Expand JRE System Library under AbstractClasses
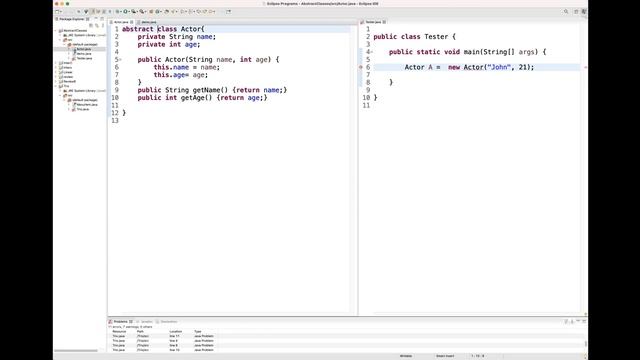640x360 pixels. 60,35
